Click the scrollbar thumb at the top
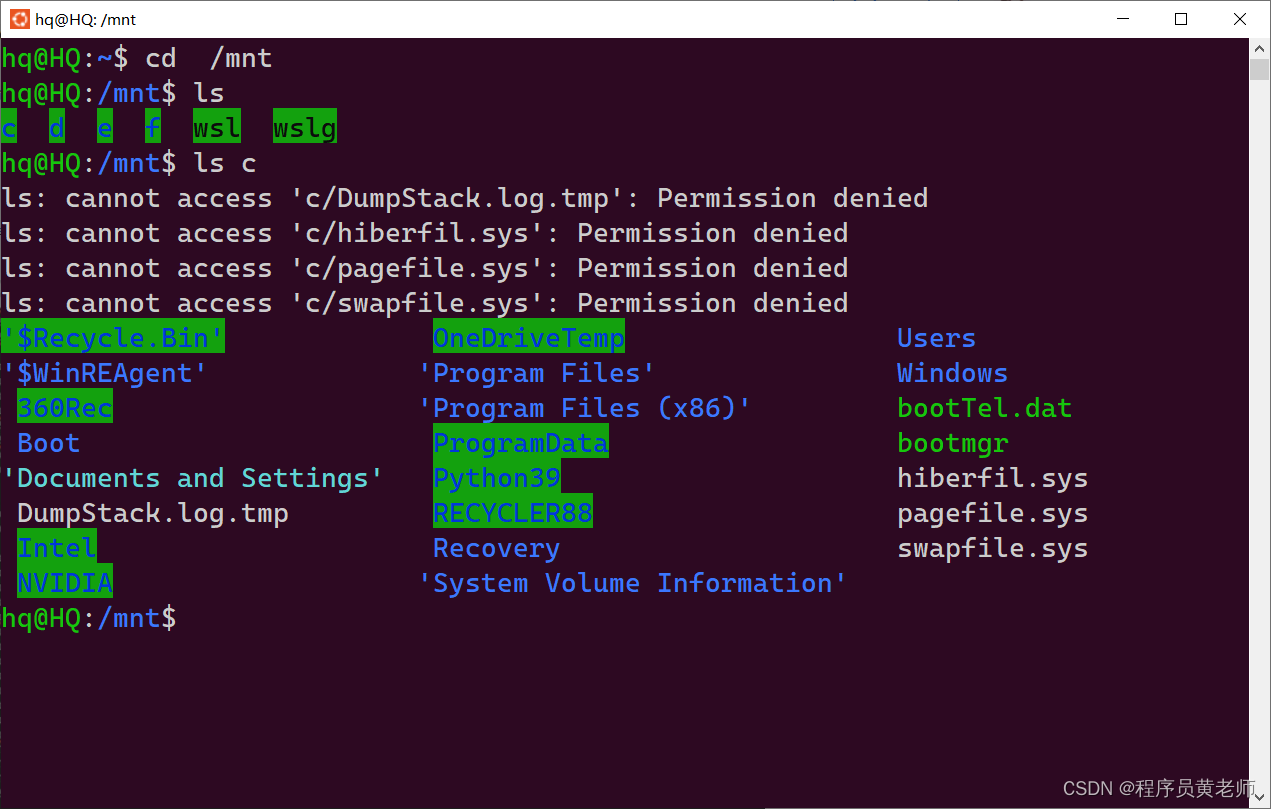1271x809 pixels. 1259,70
